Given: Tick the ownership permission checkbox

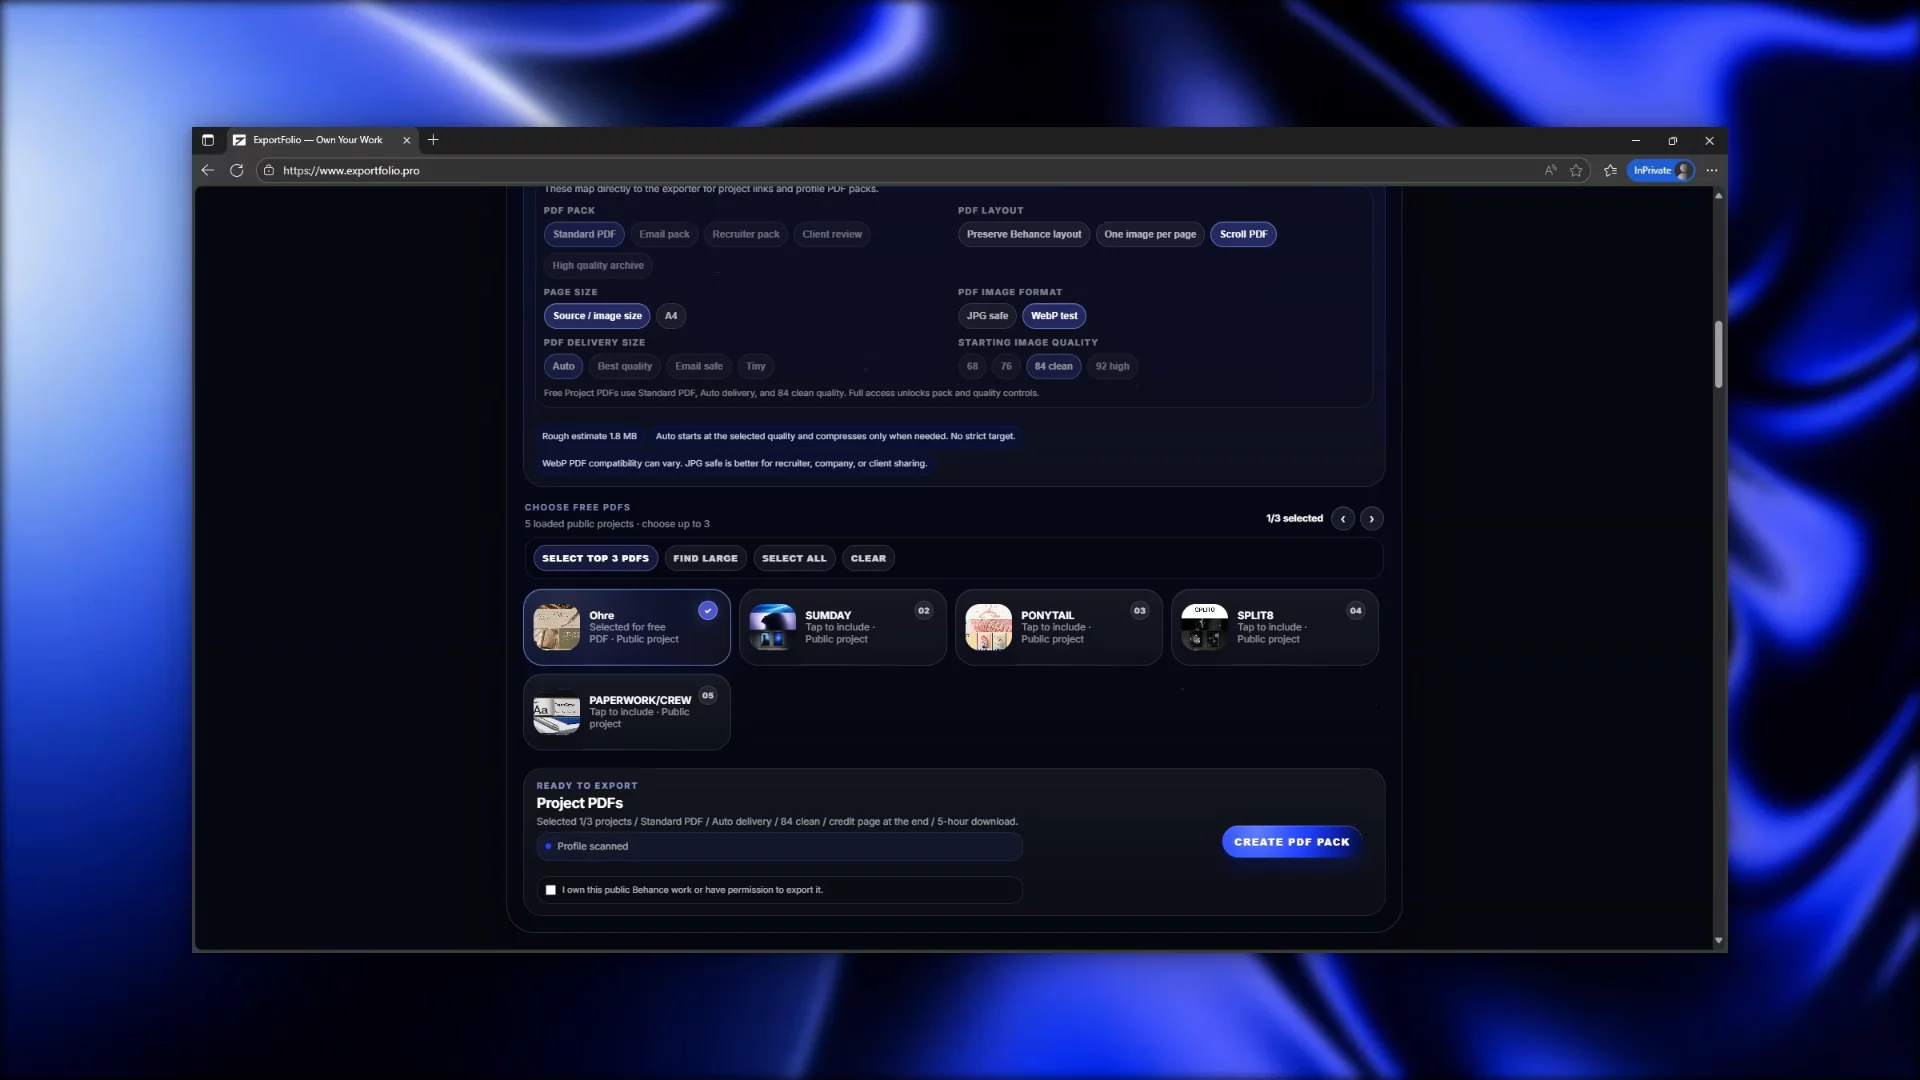Looking at the screenshot, I should tap(551, 890).
